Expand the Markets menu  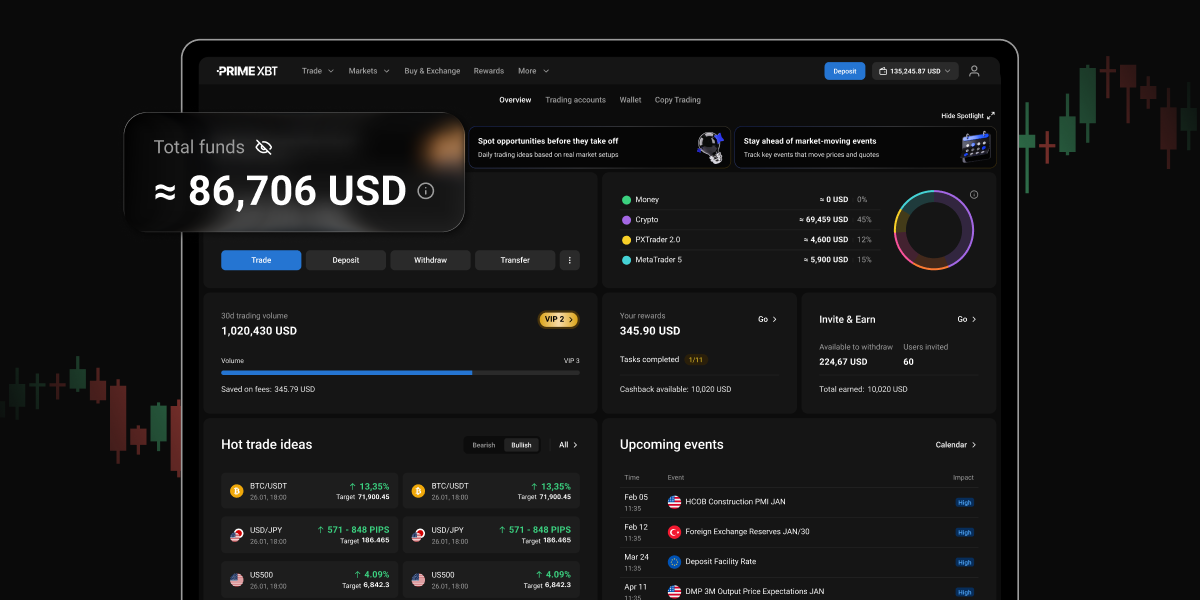pyautogui.click(x=369, y=71)
